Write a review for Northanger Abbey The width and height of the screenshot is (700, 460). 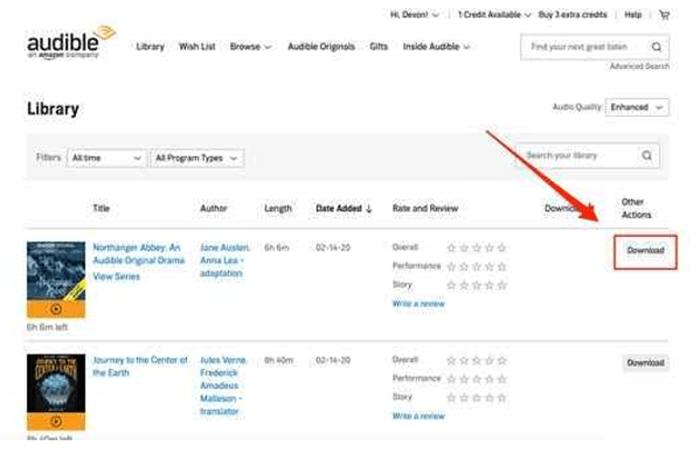(x=419, y=304)
